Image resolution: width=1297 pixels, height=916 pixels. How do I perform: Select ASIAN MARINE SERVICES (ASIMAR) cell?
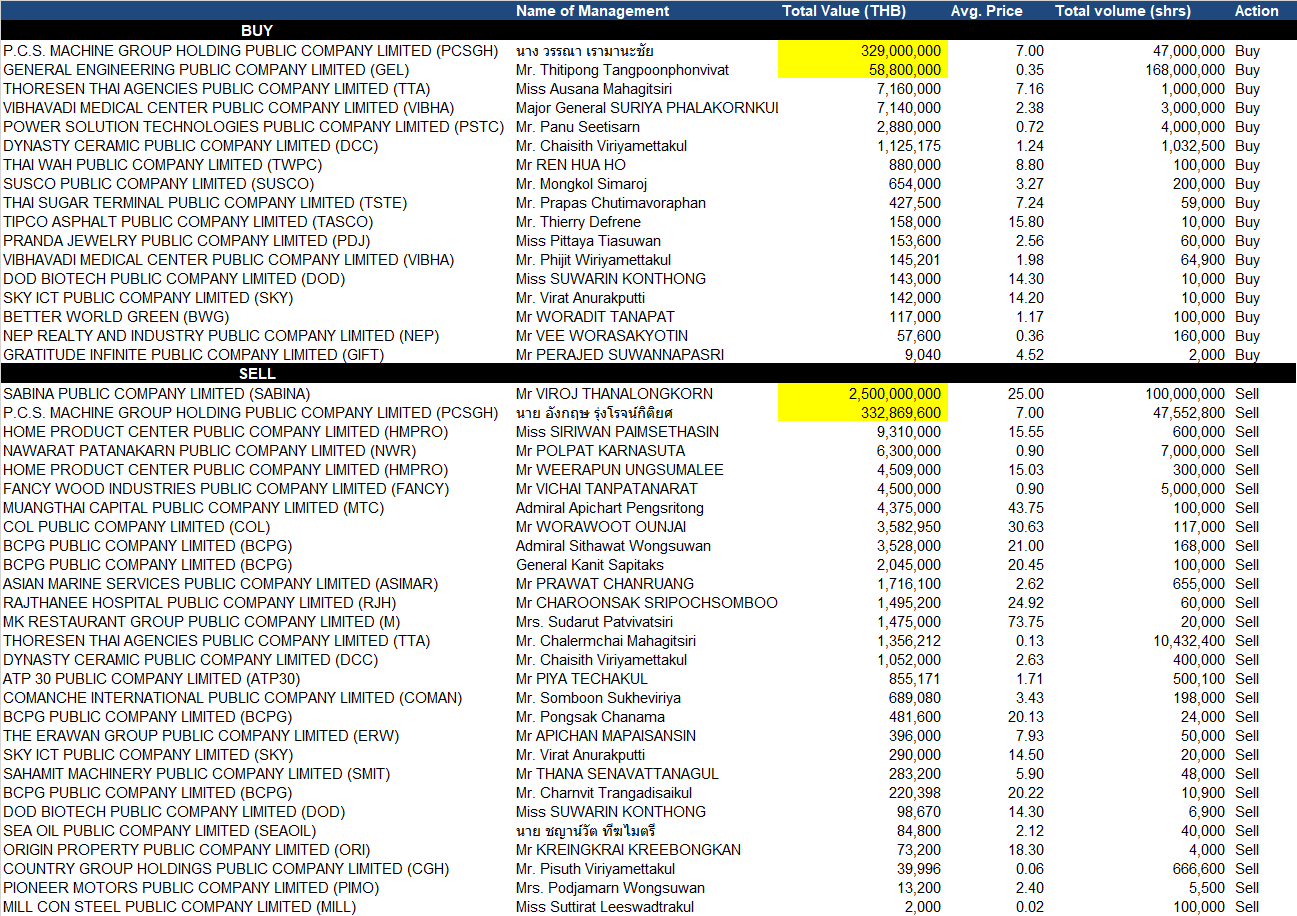[220, 584]
